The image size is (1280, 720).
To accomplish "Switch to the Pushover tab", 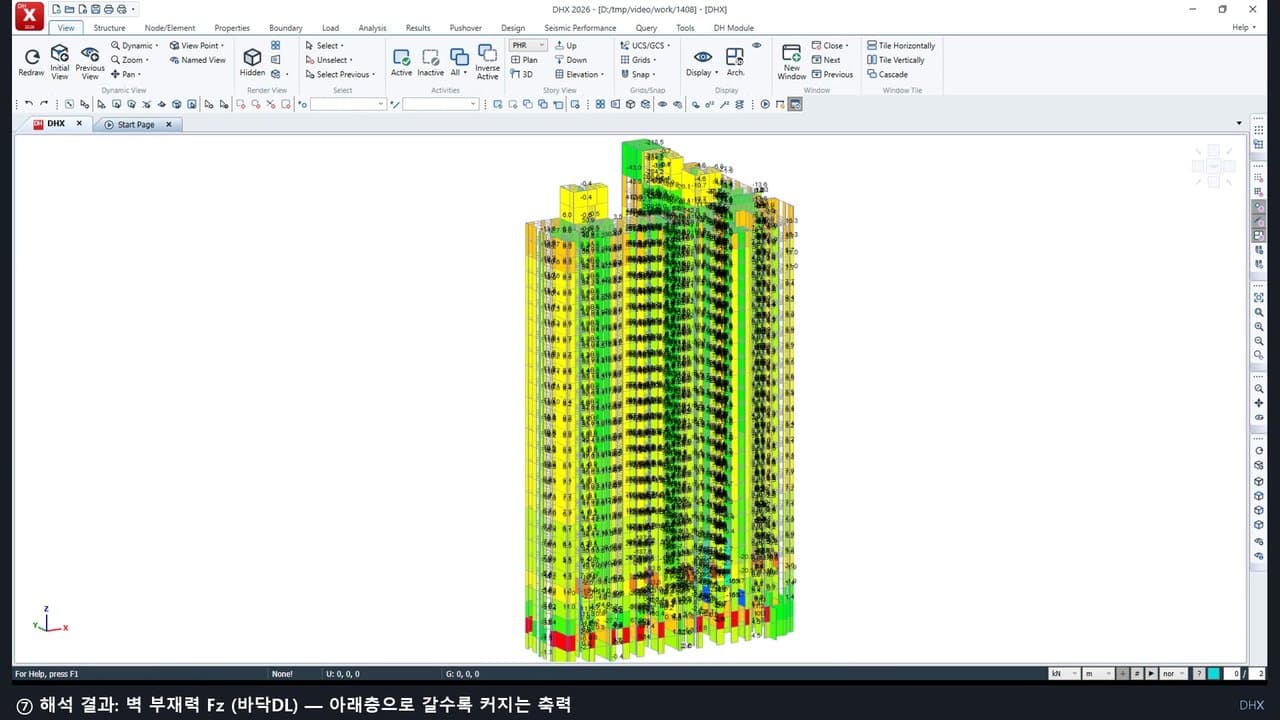I will coord(466,28).
